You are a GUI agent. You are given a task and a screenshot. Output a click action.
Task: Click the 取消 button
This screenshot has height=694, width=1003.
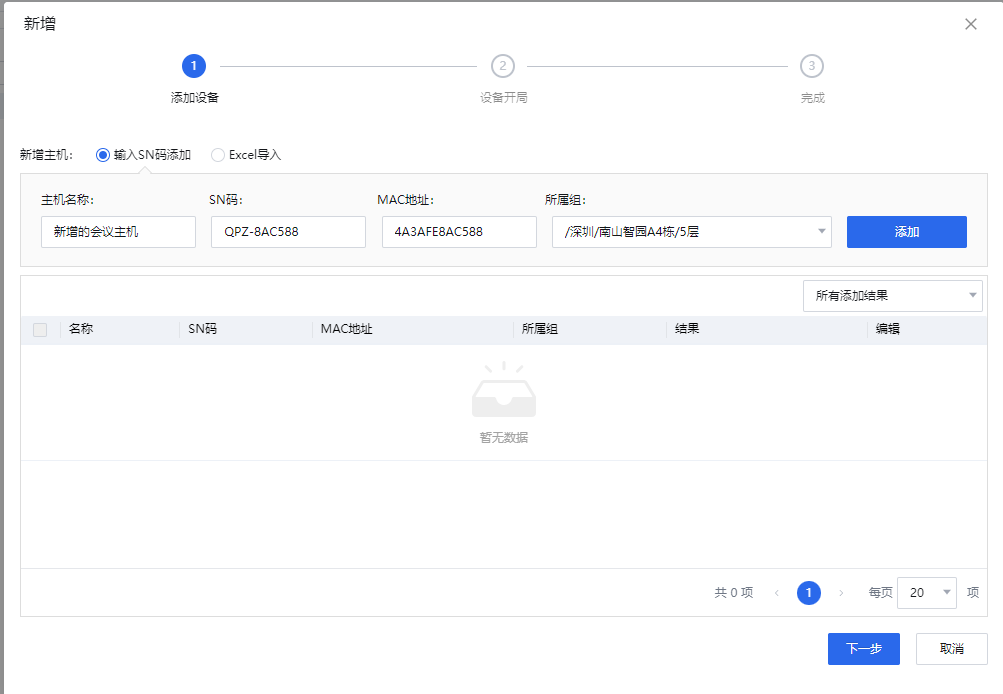tap(951, 649)
